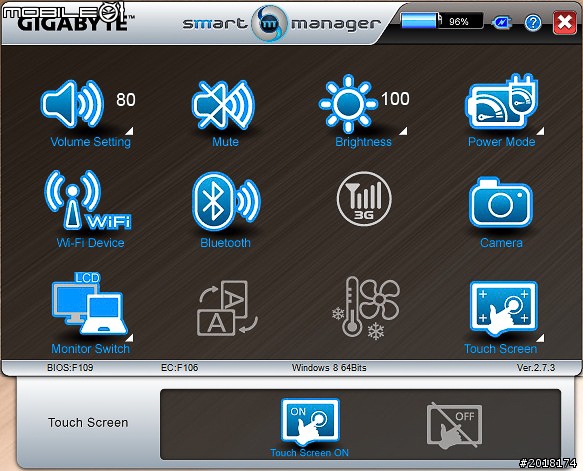Viewport: 583px width, 471px height.
Task: Open the Brightness sun icon
Action: [348, 104]
